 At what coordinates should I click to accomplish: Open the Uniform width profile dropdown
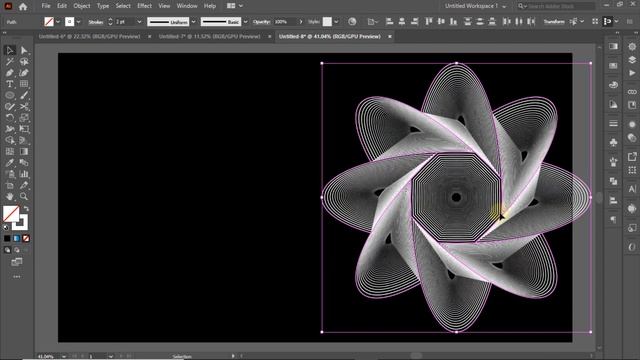click(193, 22)
